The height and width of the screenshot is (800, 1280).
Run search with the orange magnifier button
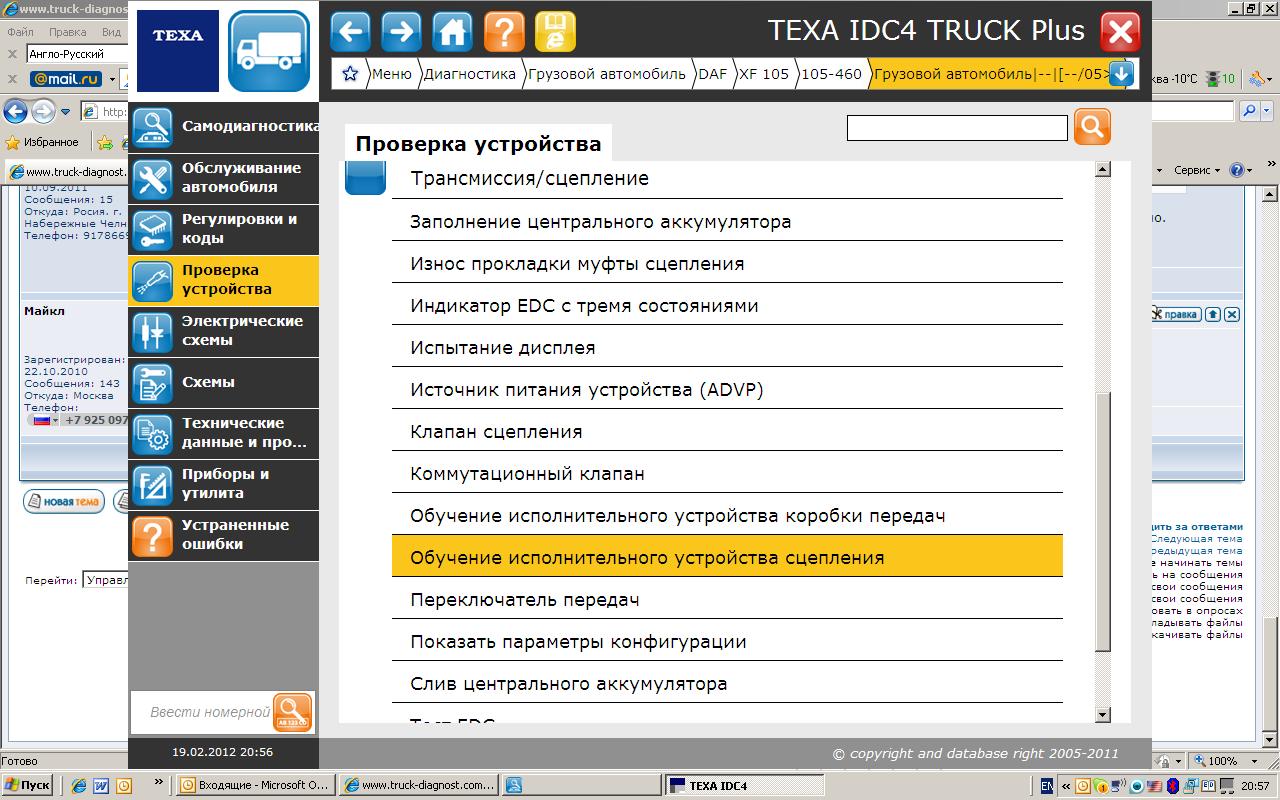[1092, 127]
